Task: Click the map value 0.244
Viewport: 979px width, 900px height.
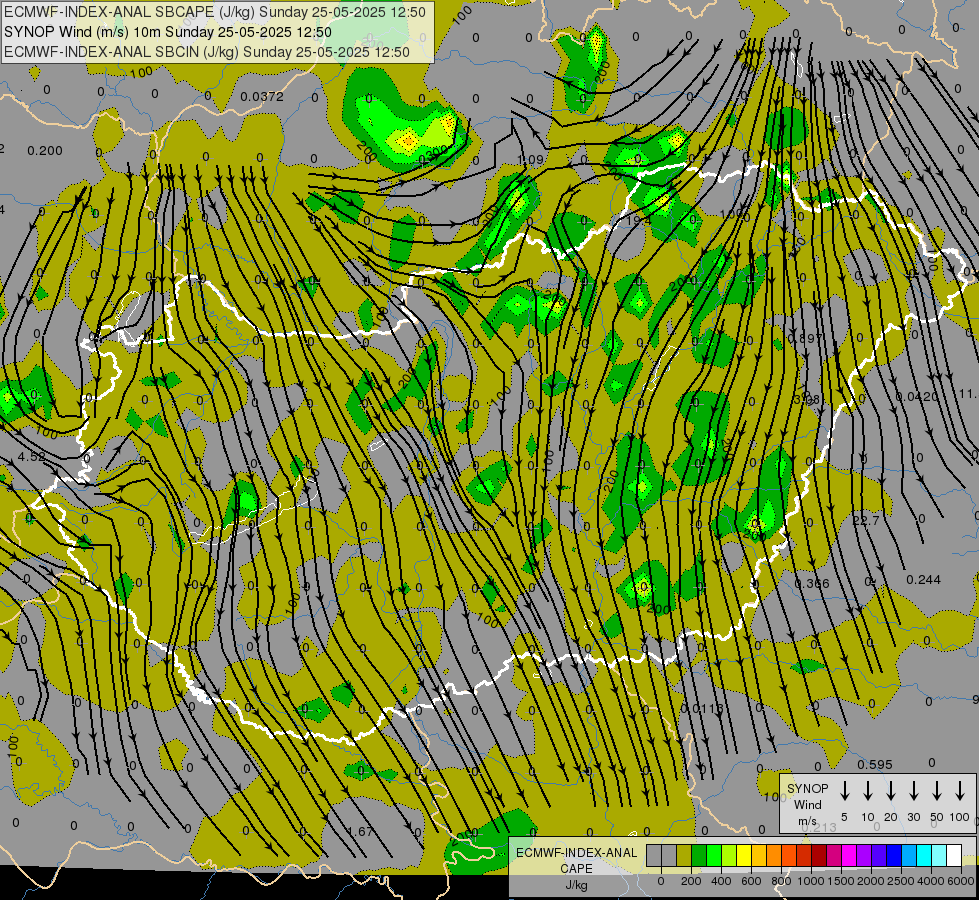Action: (x=923, y=580)
